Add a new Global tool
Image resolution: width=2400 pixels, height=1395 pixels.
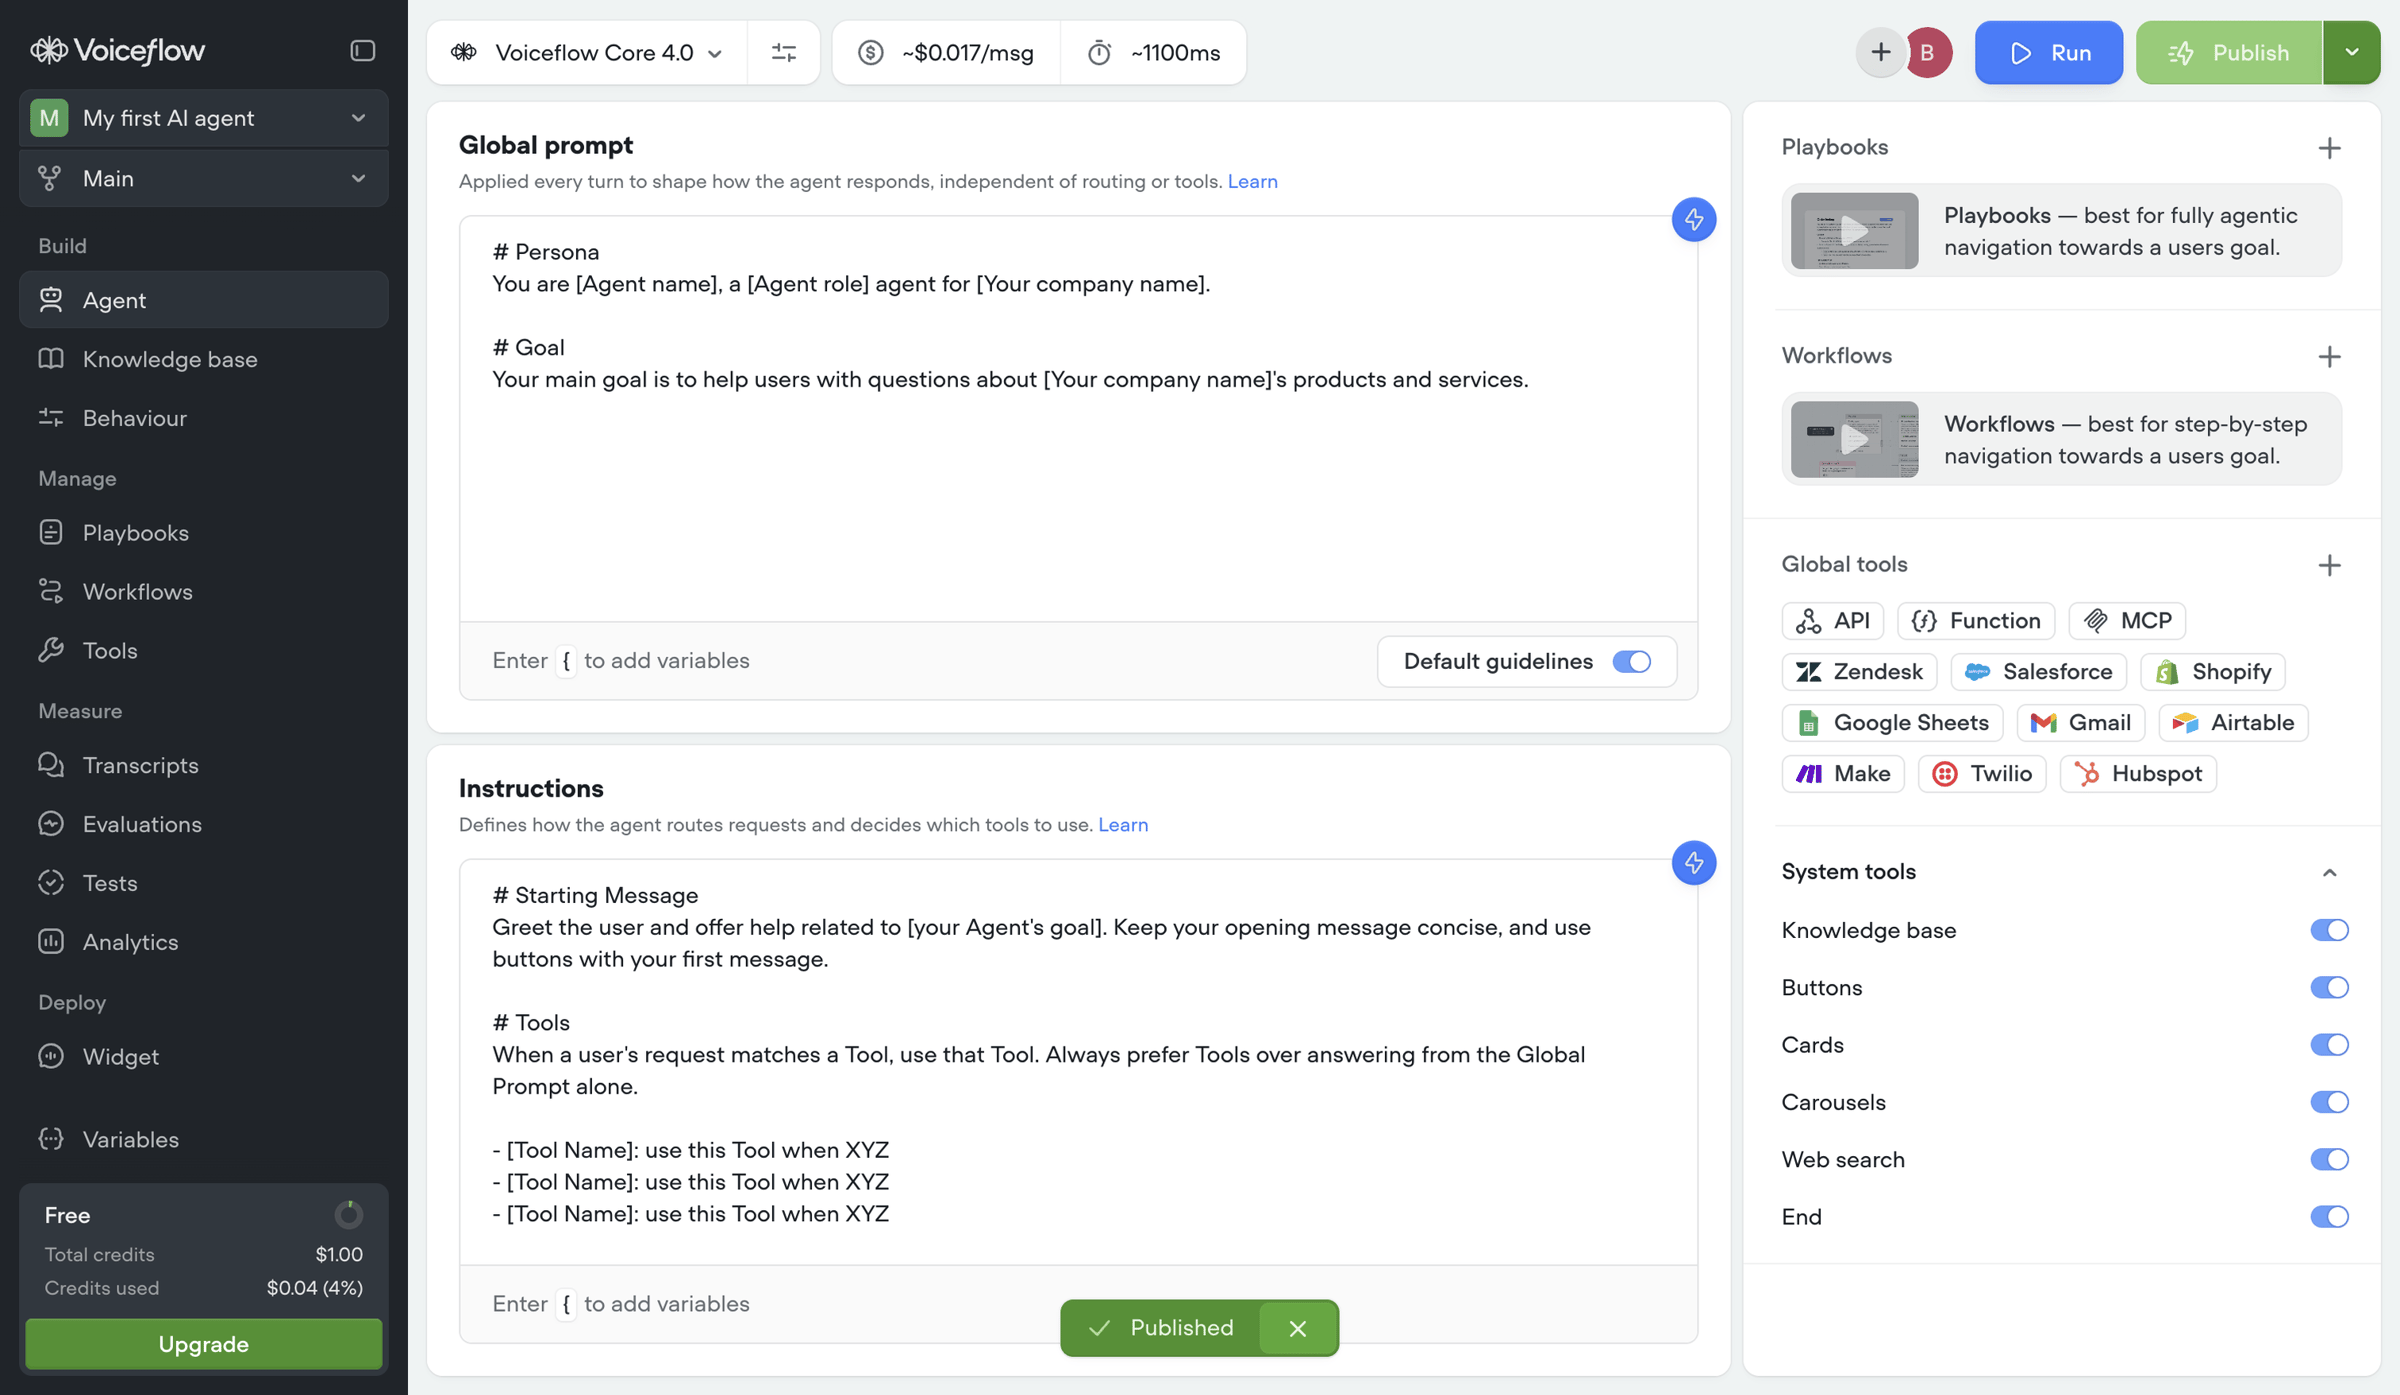click(2329, 565)
